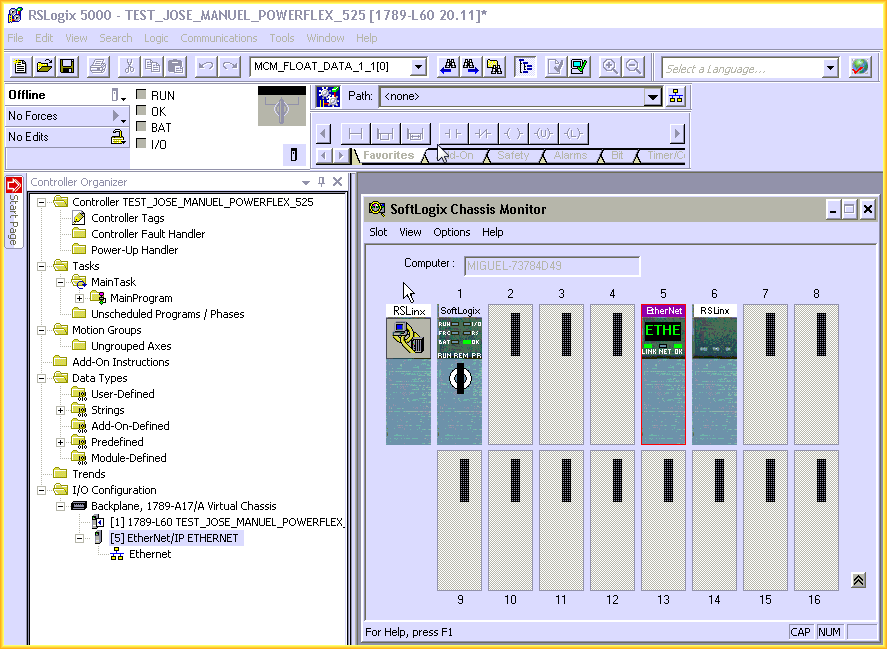This screenshot has height=649, width=887.
Task: Click the RUN status indicator box
Action: [141, 96]
